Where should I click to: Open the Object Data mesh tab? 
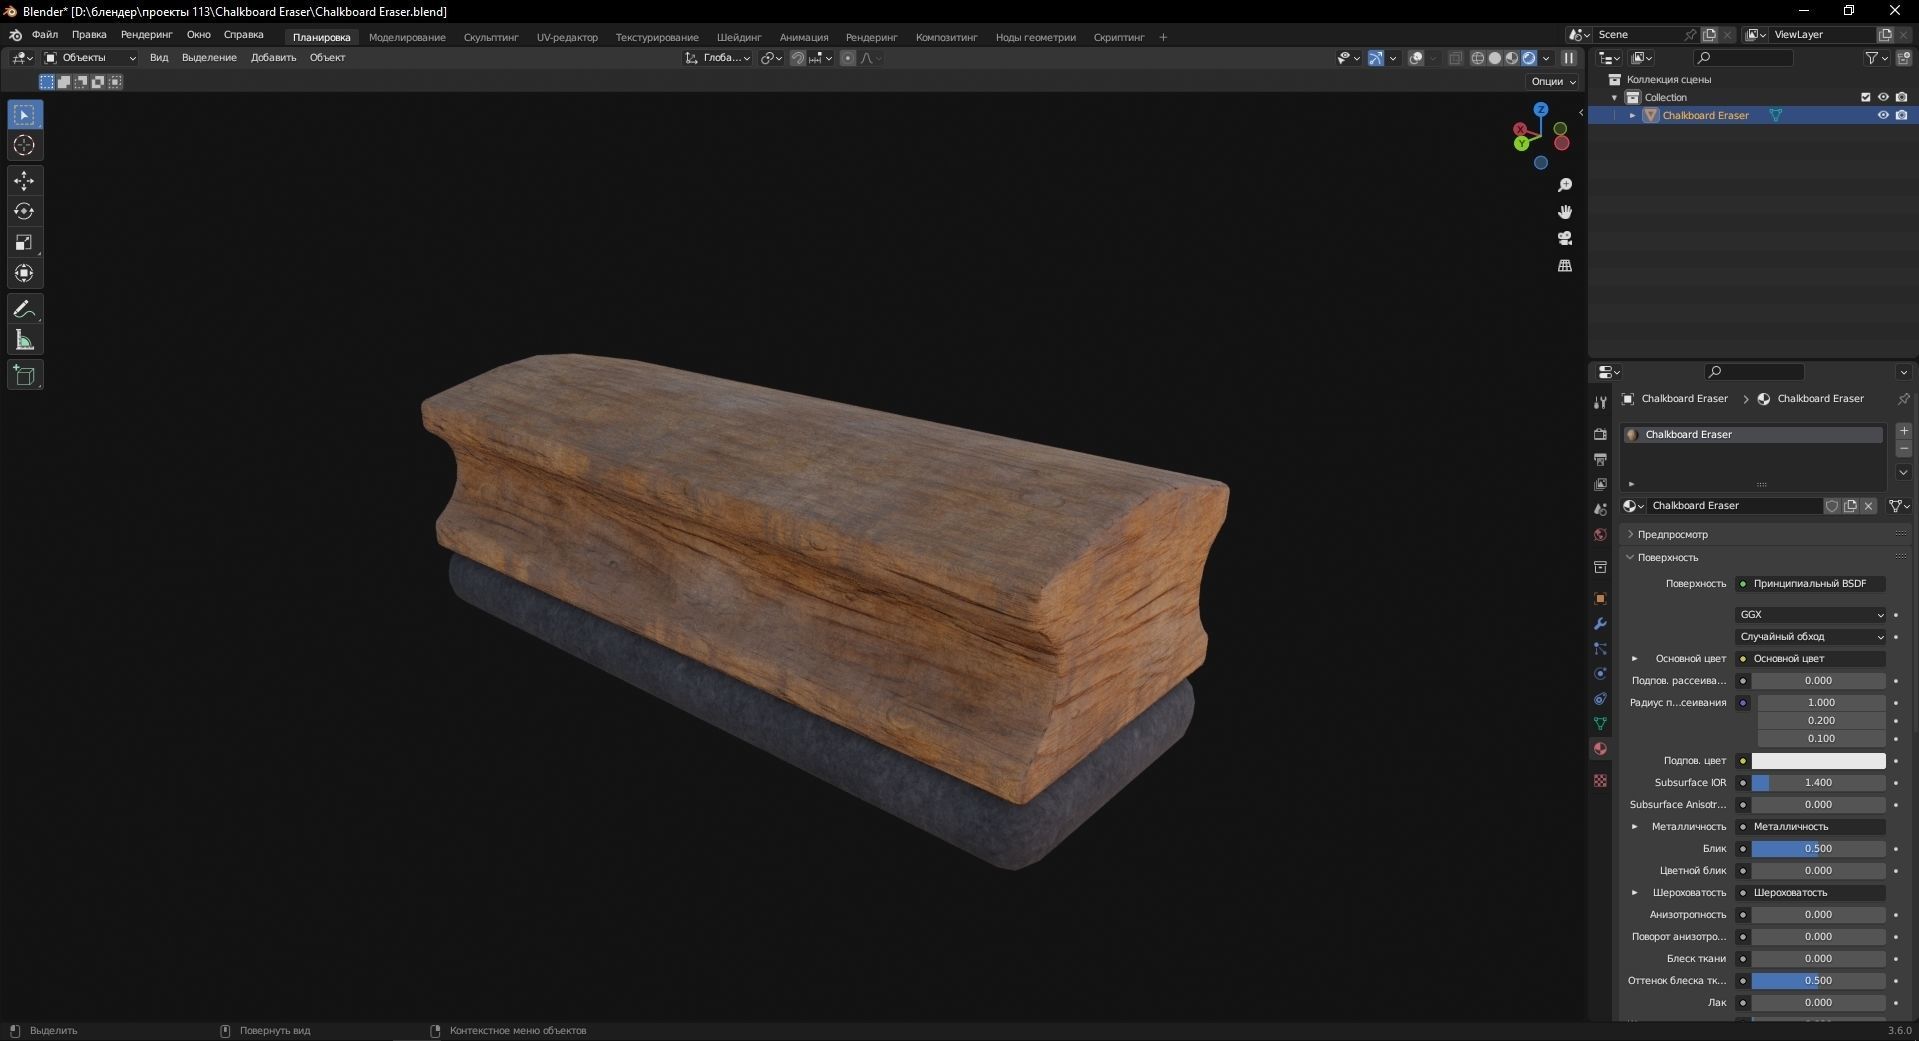pyautogui.click(x=1600, y=723)
